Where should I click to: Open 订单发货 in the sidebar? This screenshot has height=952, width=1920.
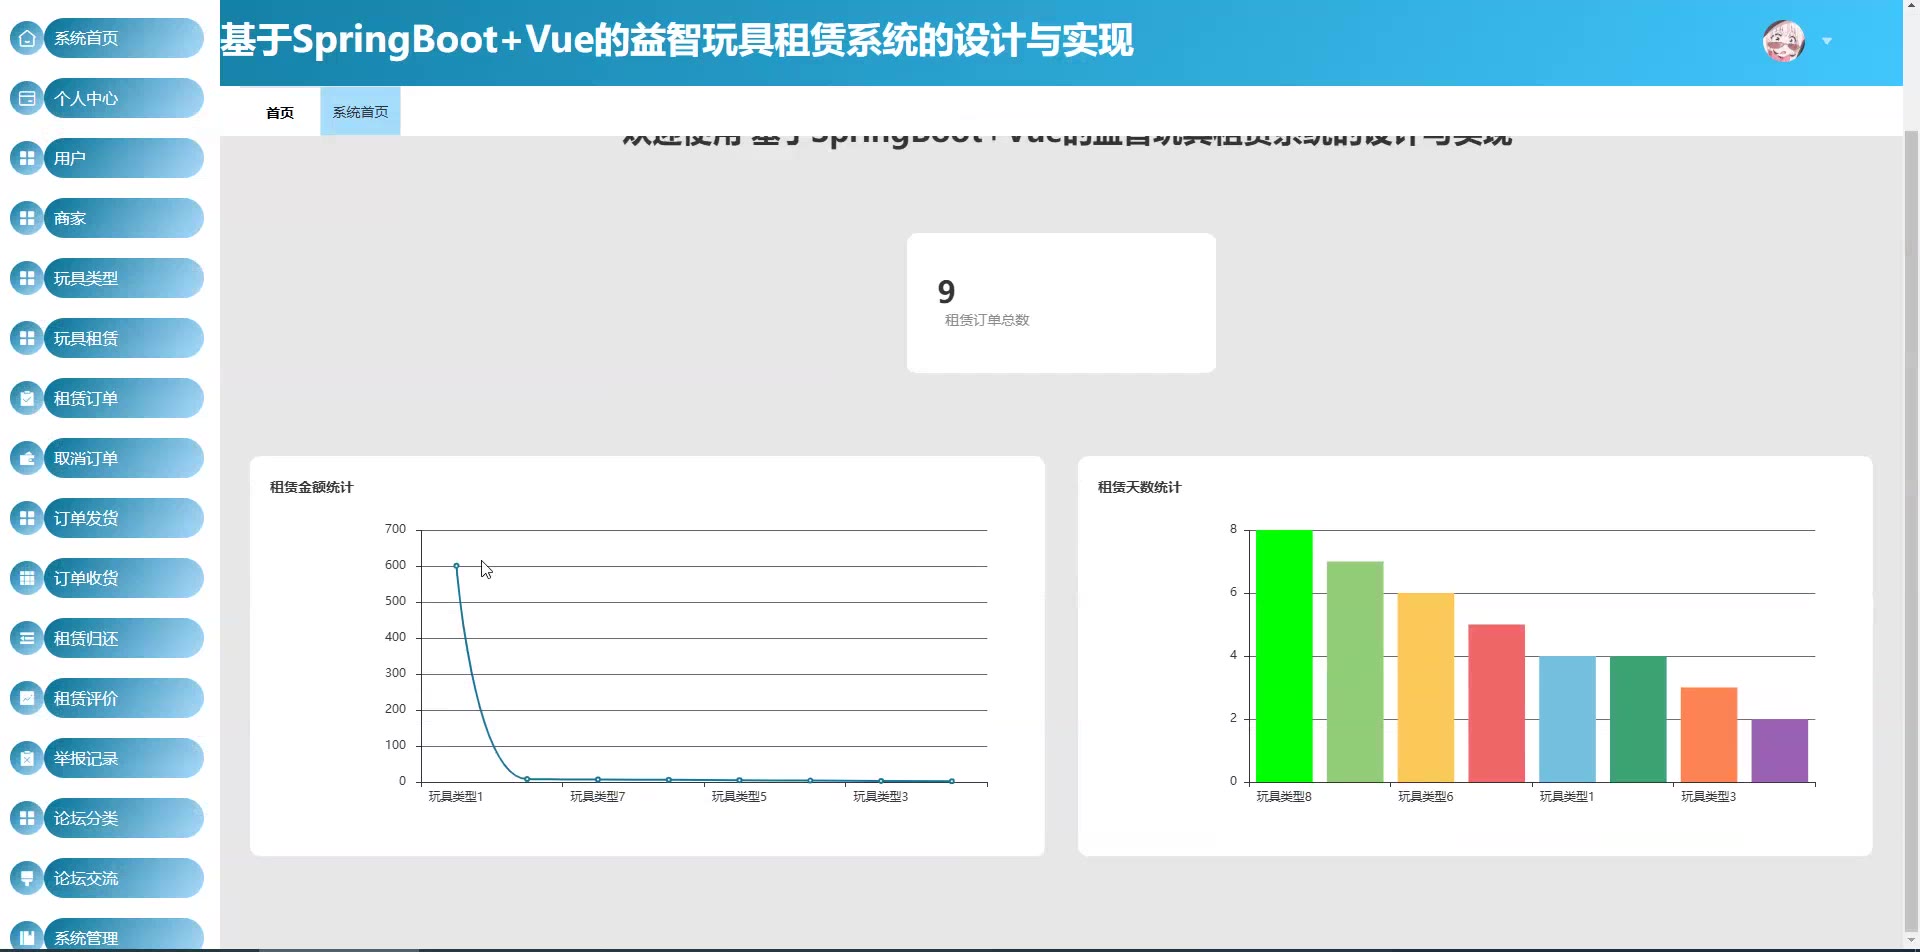click(x=124, y=518)
